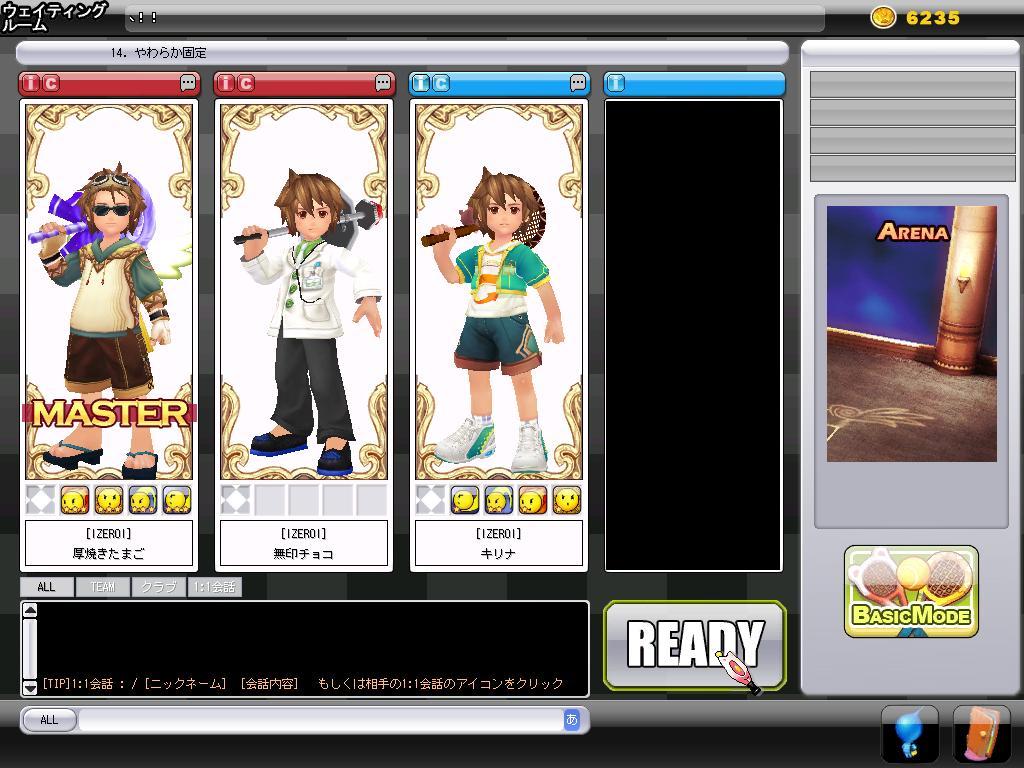This screenshot has height=768, width=1024.
Task: Click speech bubble icon on second player slot
Action: pyautogui.click(x=384, y=83)
